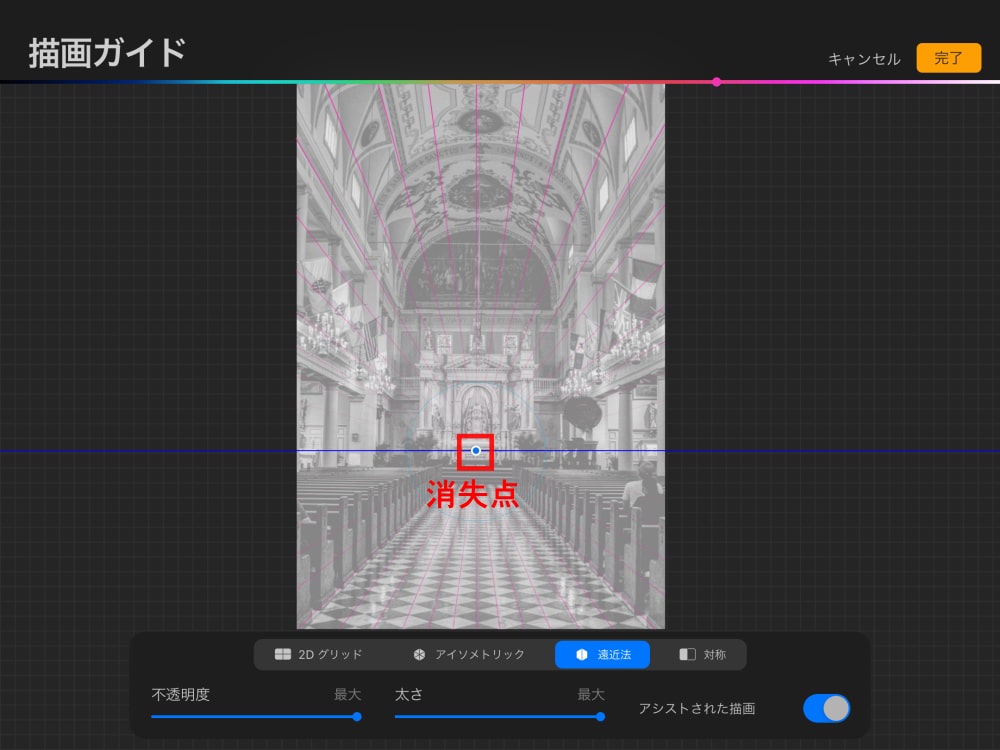Click the blue dot of the 太さ slider

tap(600, 717)
